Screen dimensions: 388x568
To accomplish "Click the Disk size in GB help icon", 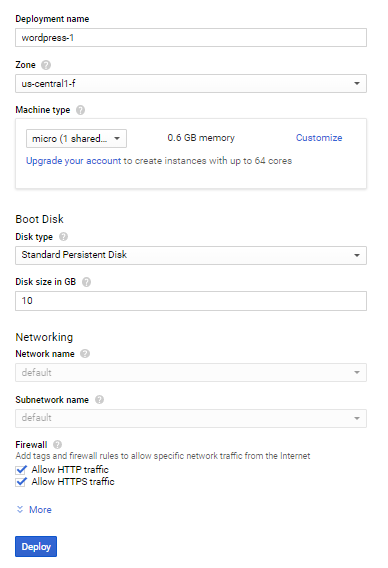I will 86,282.
